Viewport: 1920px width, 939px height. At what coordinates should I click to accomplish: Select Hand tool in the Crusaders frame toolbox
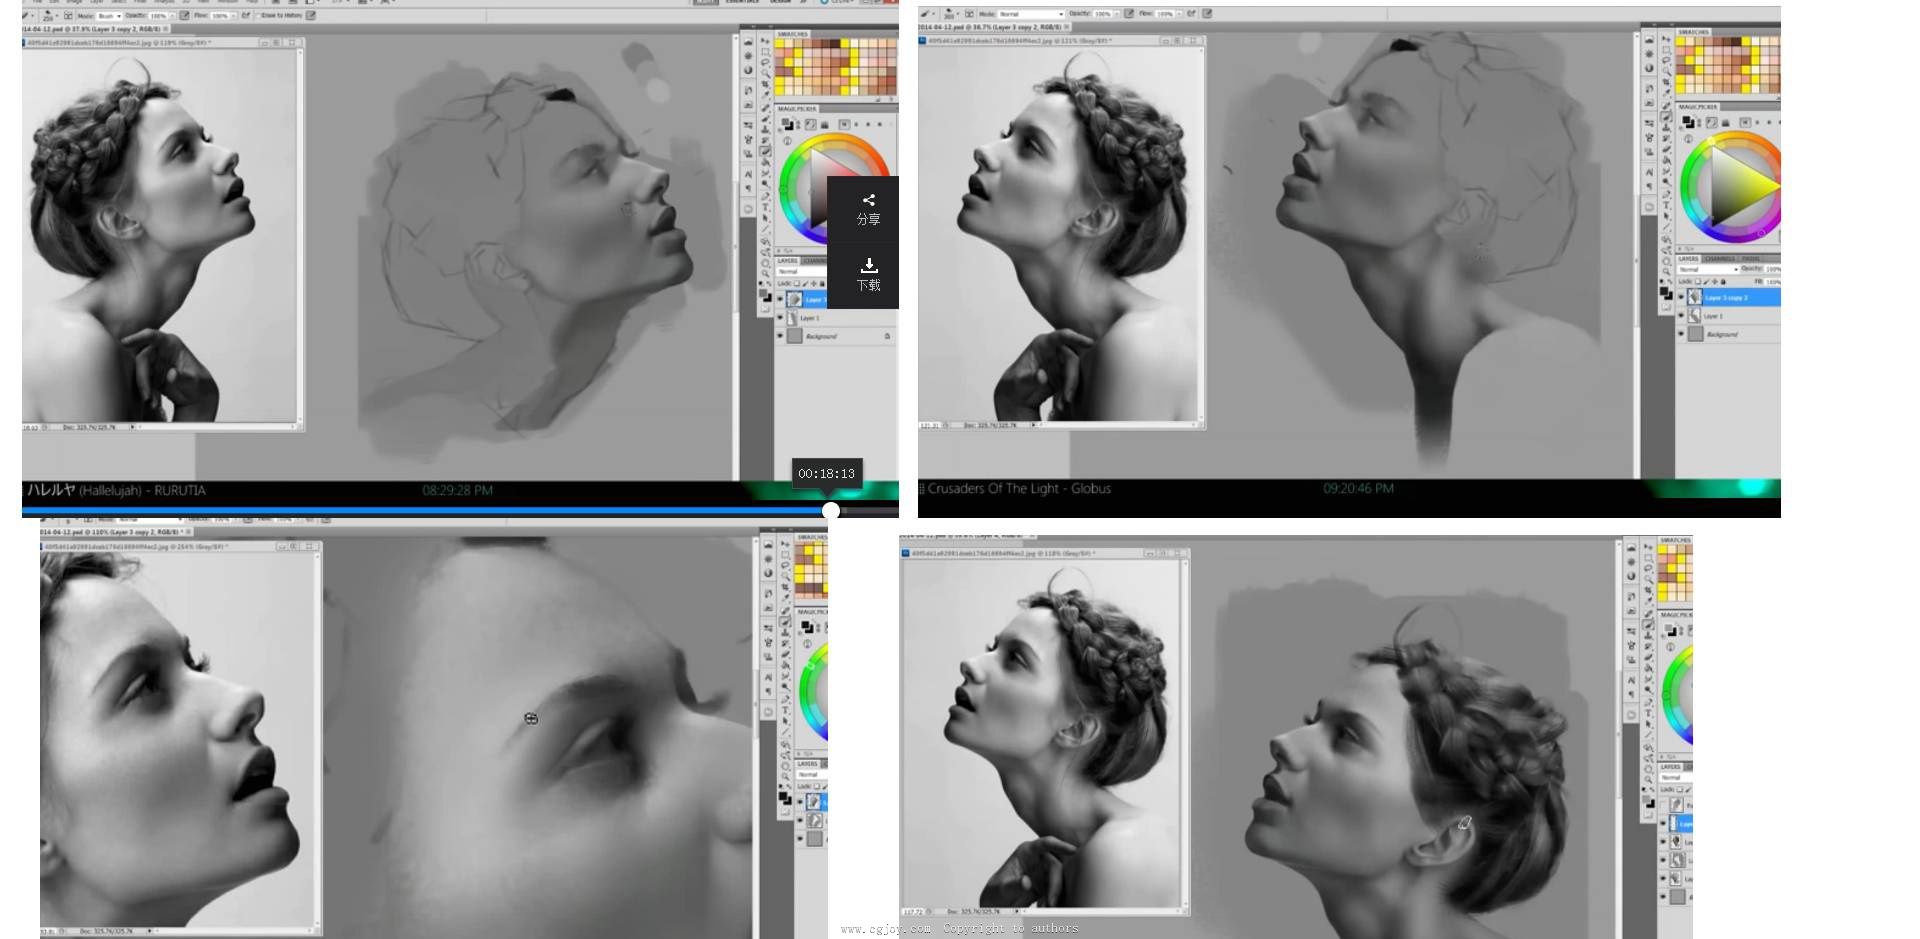click(1666, 260)
